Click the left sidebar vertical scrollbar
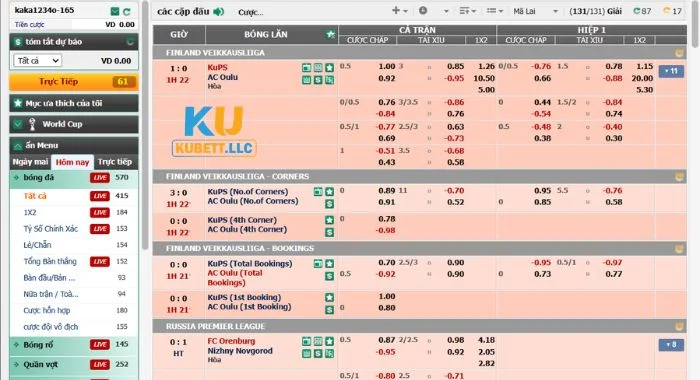The height and width of the screenshot is (380, 700). [145, 125]
